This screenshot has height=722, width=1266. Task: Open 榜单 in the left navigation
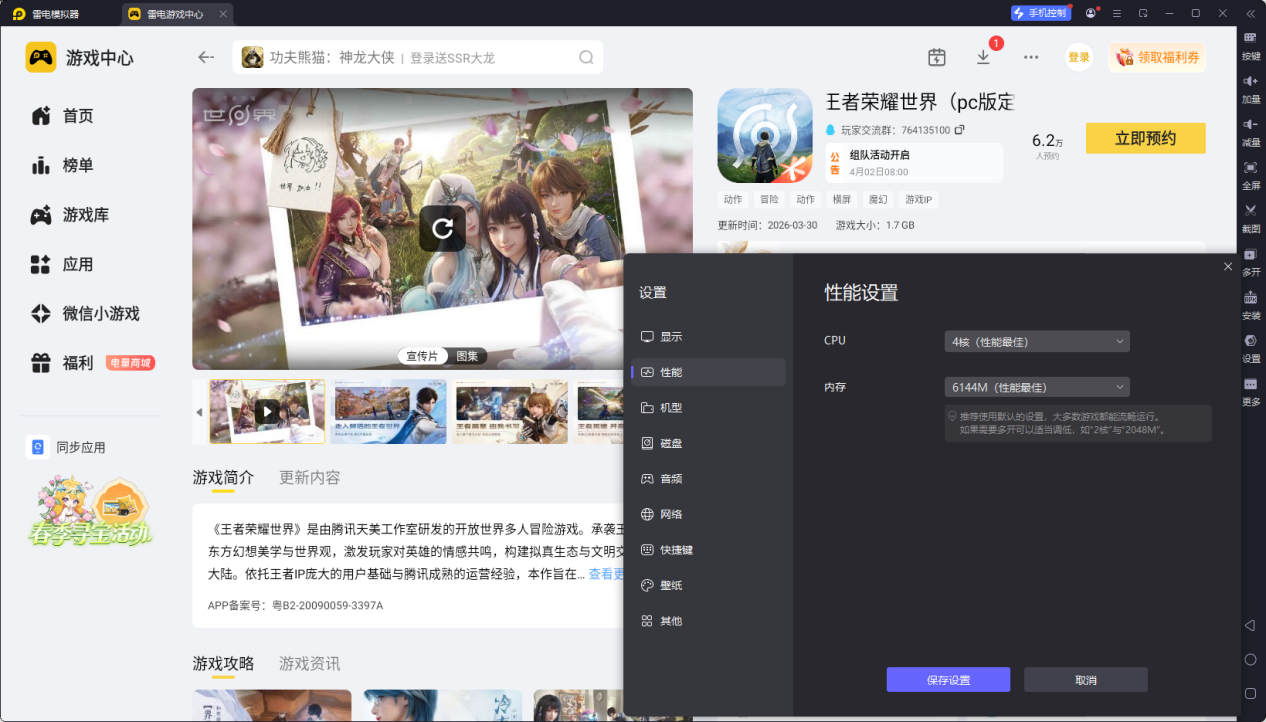(77, 165)
